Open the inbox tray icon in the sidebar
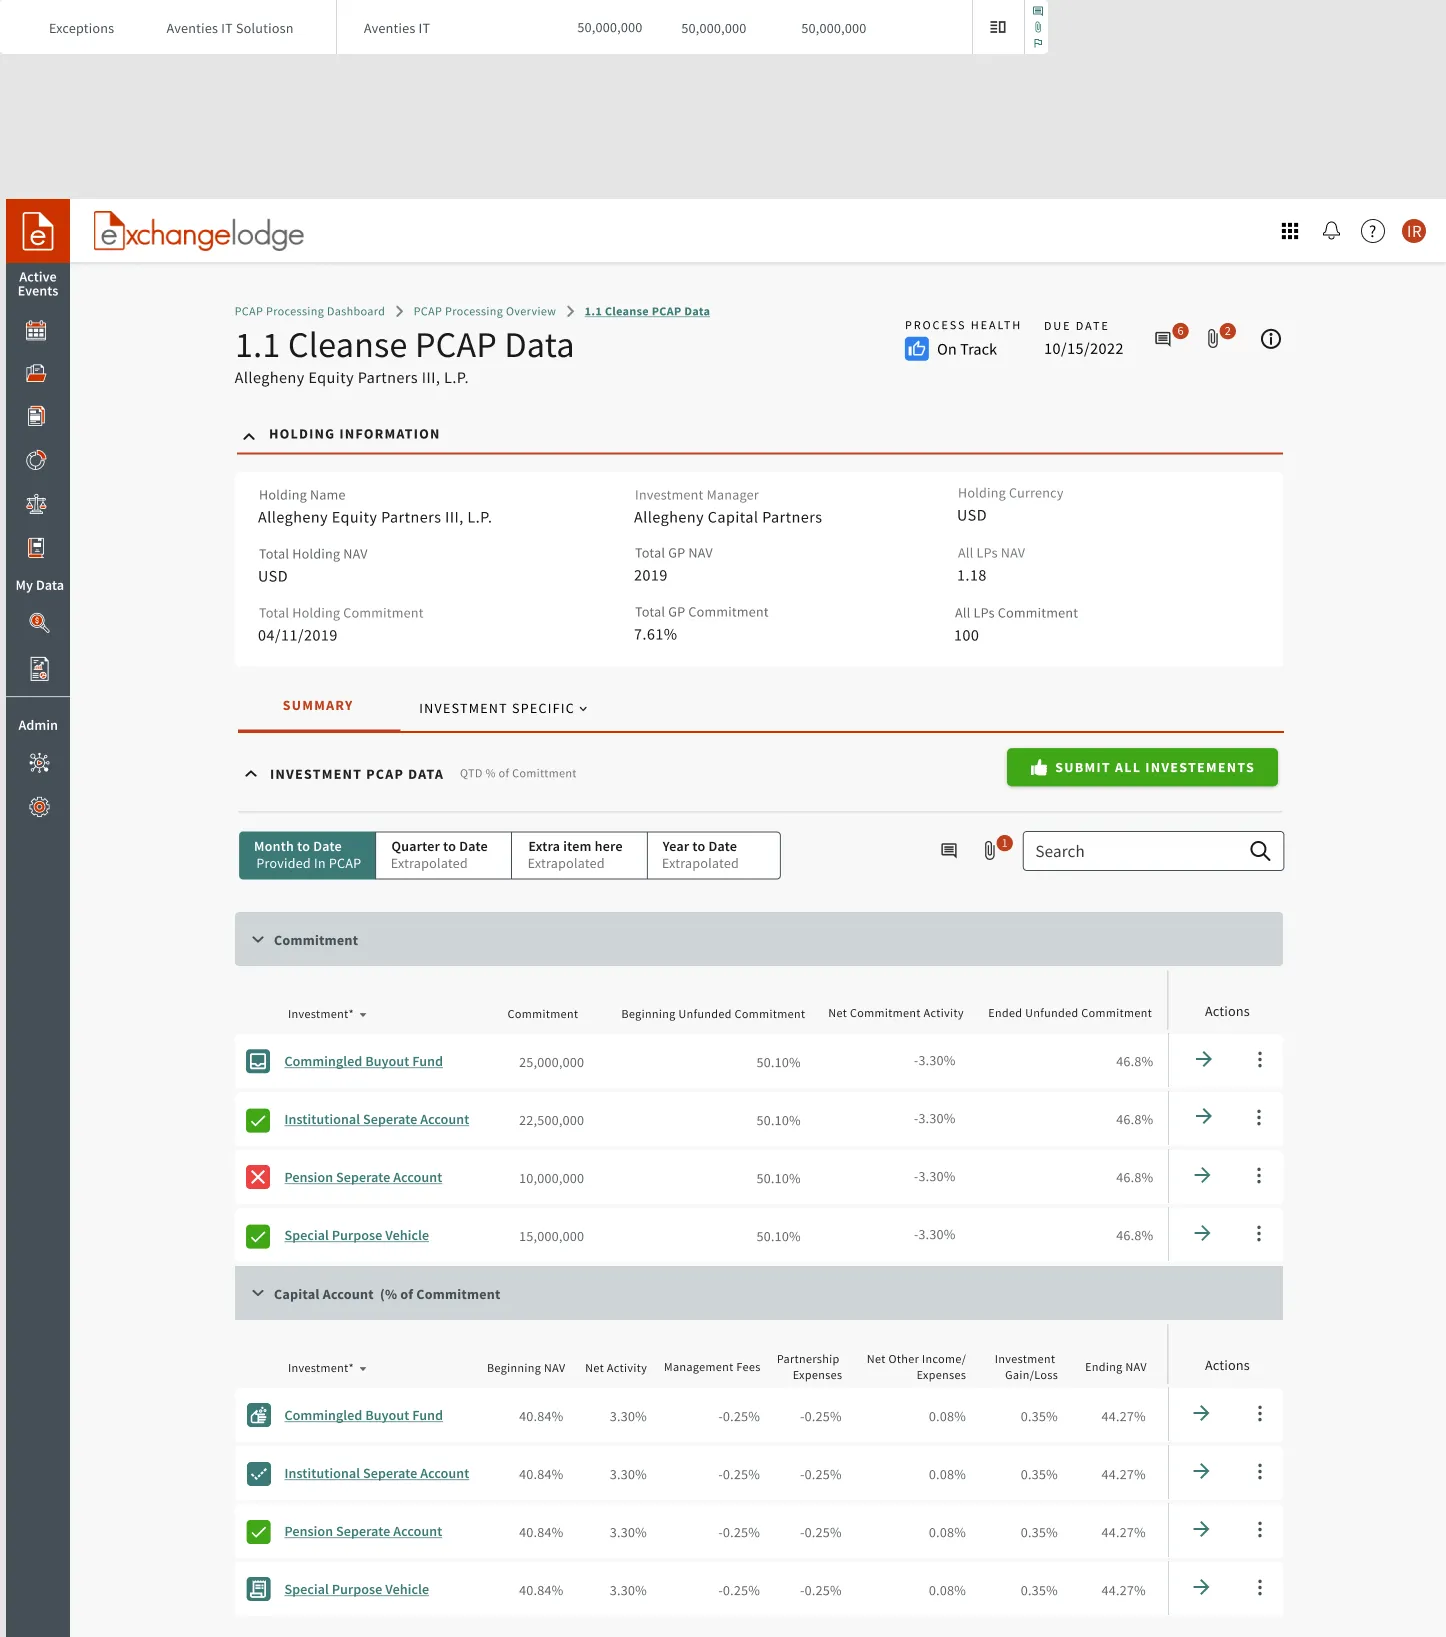The width and height of the screenshot is (1446, 1637). (36, 373)
